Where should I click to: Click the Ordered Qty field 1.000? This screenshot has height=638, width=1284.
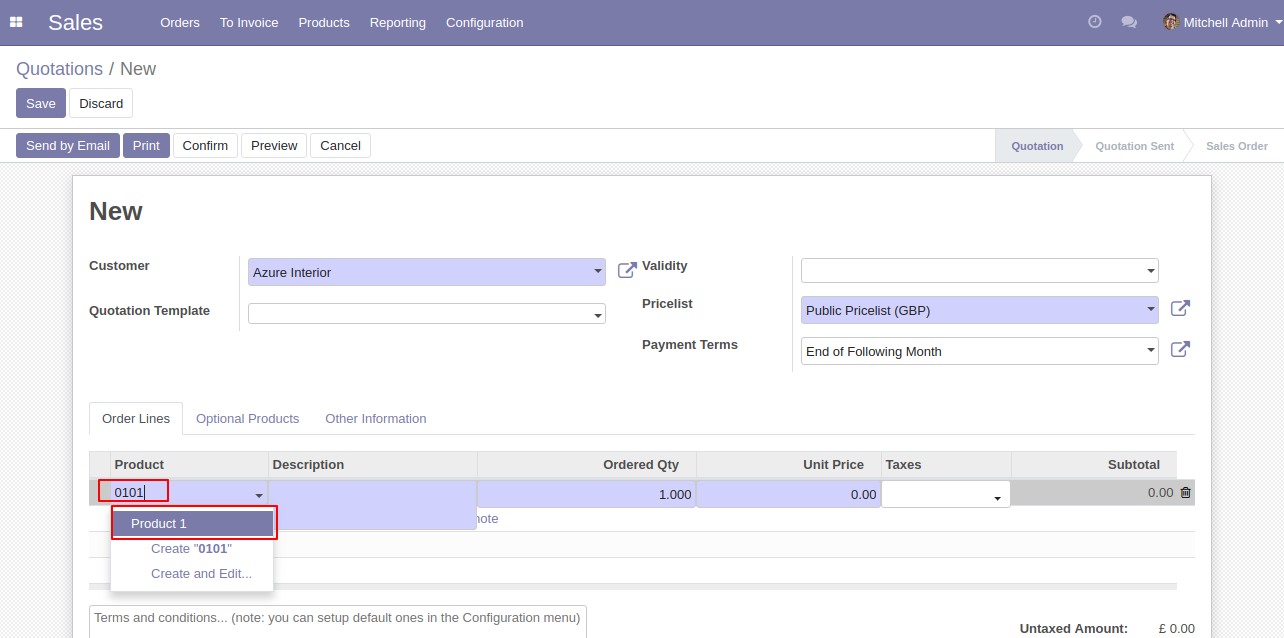587,494
